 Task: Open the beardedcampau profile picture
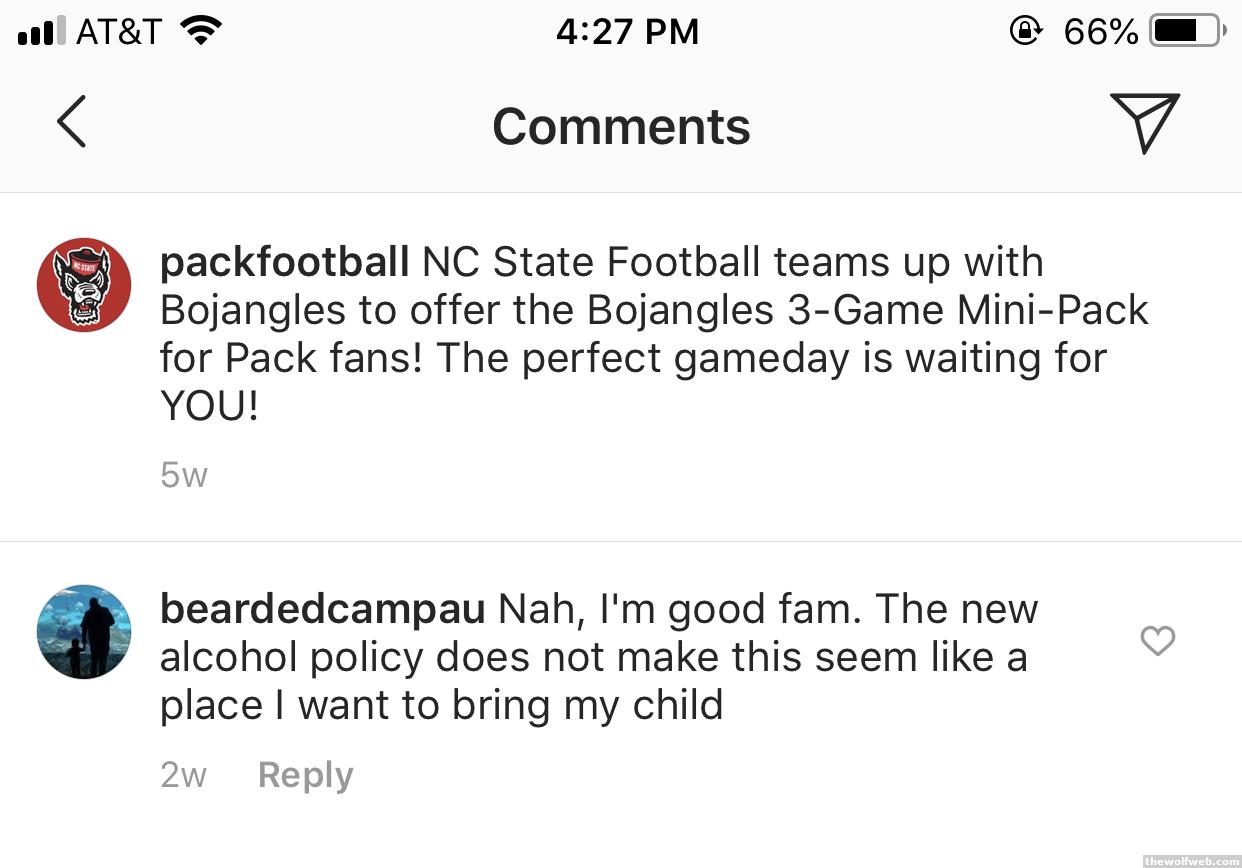[84, 632]
